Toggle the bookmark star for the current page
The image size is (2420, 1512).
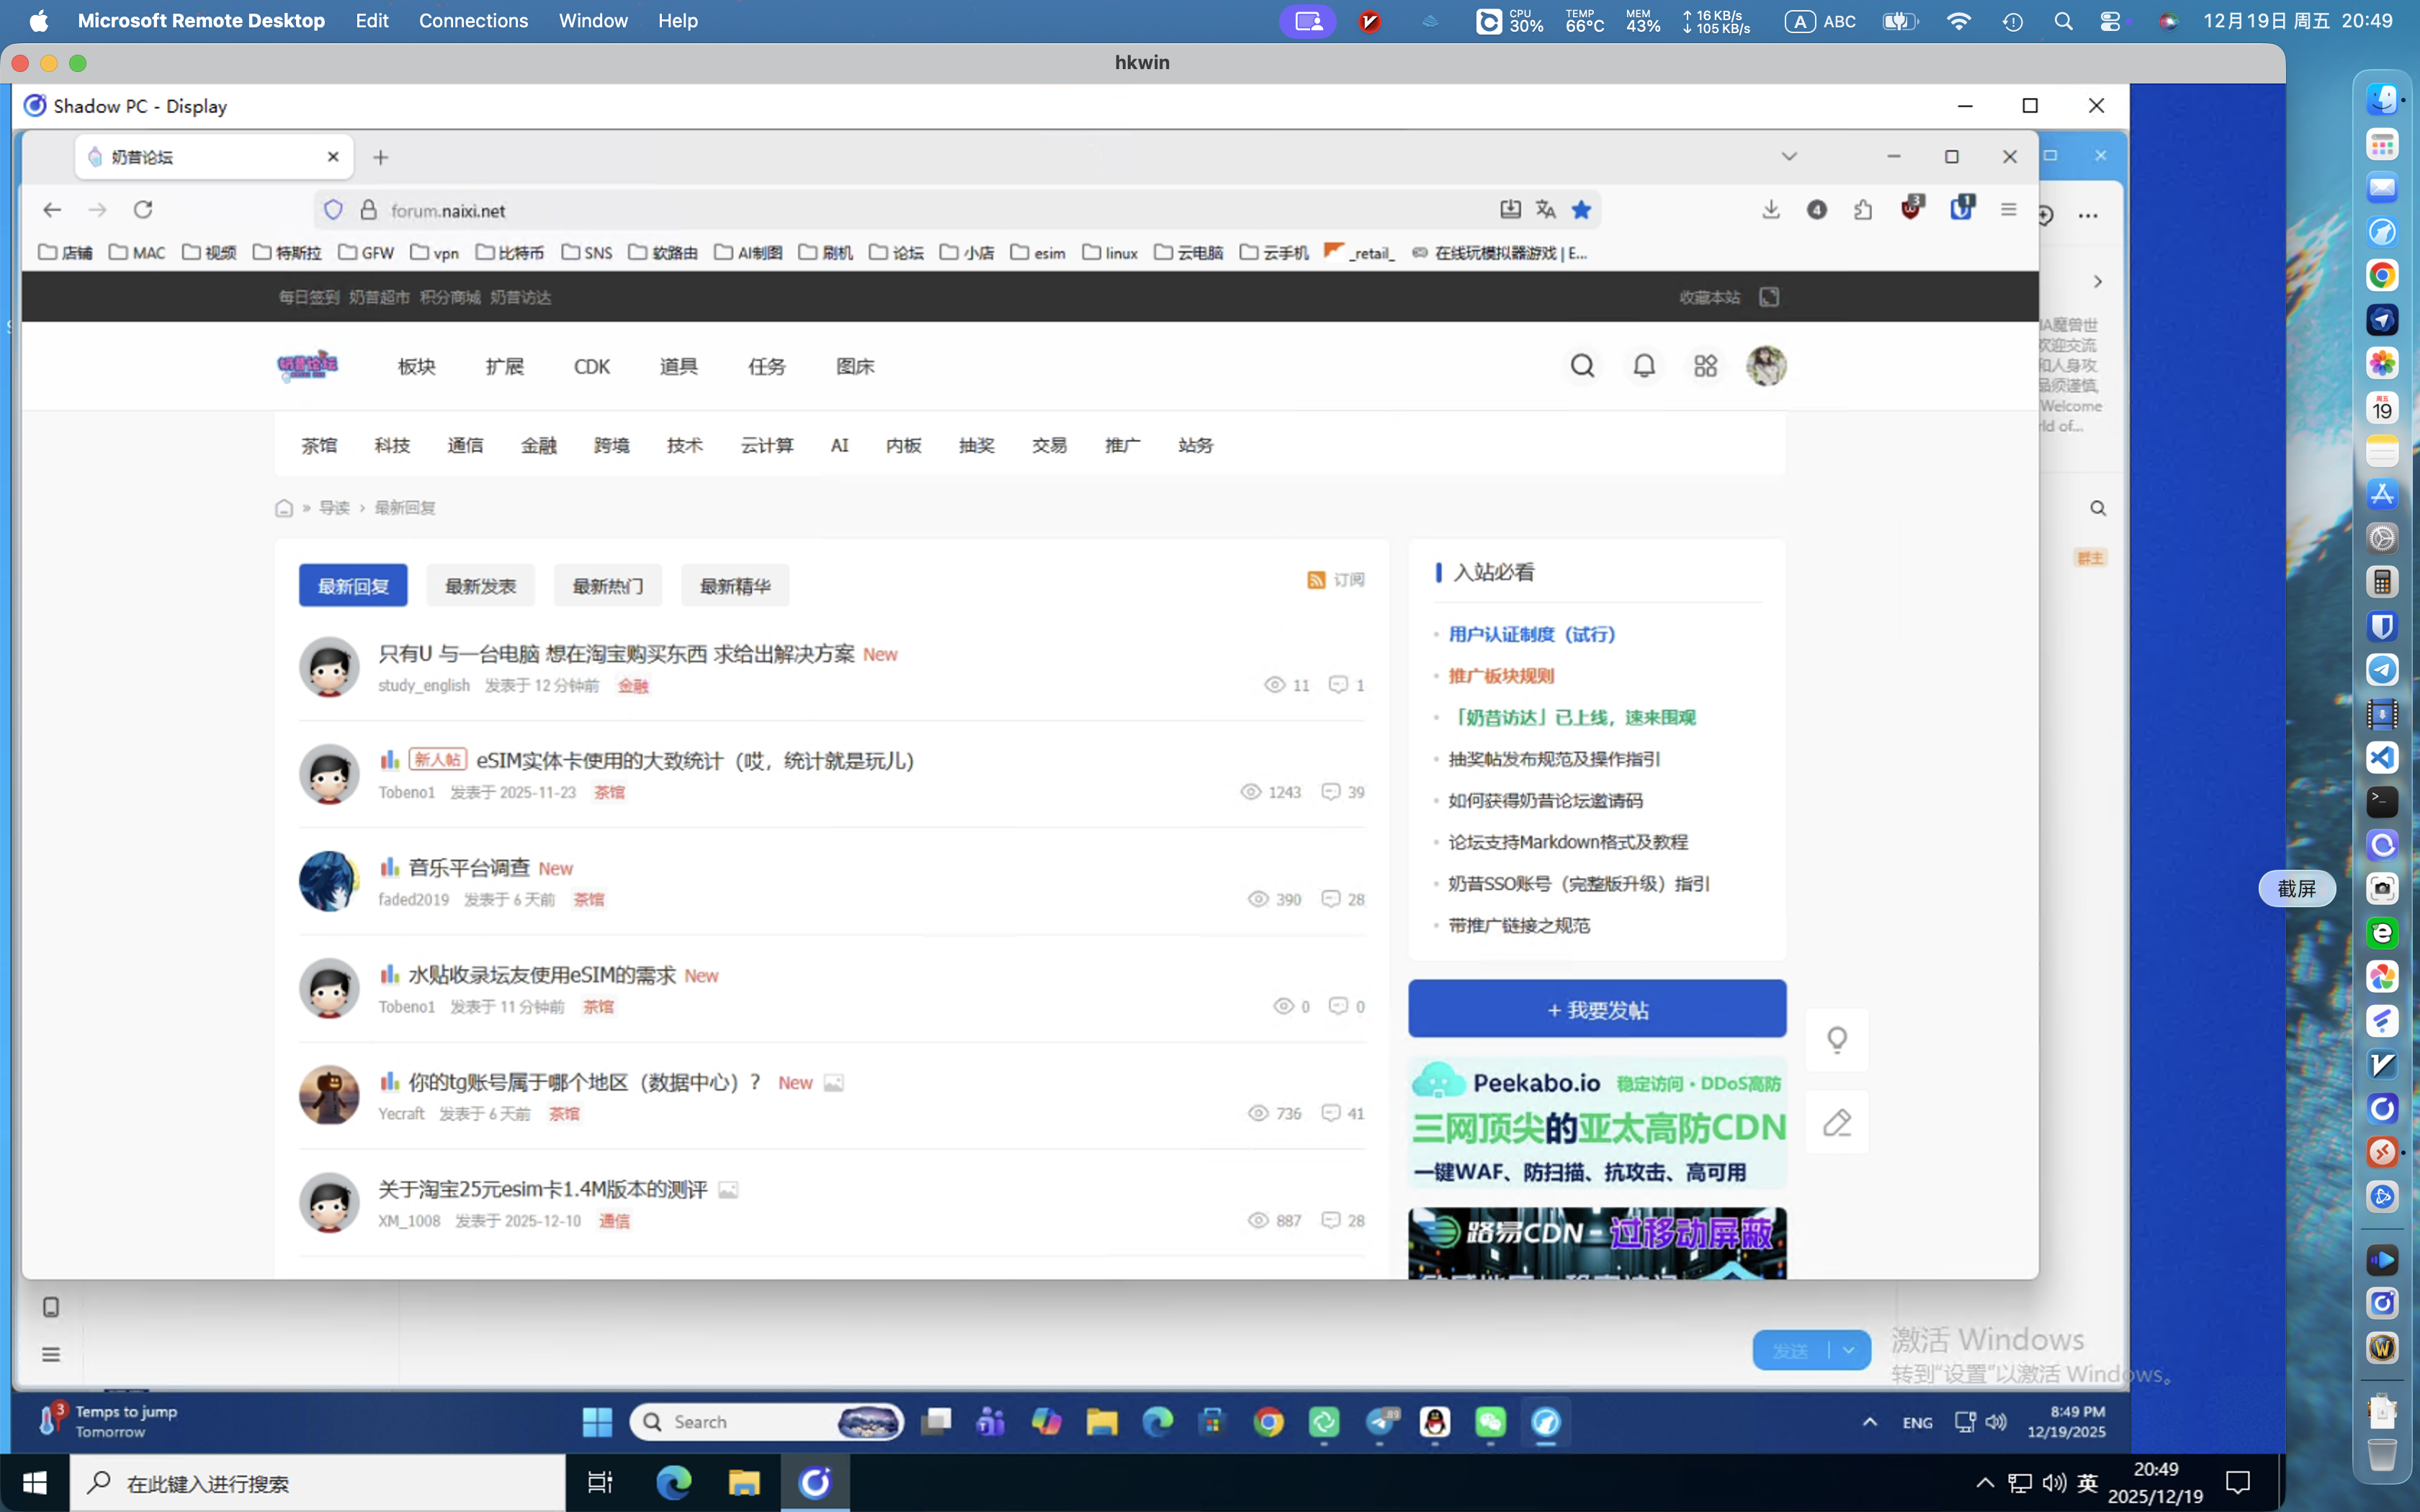click(1581, 209)
